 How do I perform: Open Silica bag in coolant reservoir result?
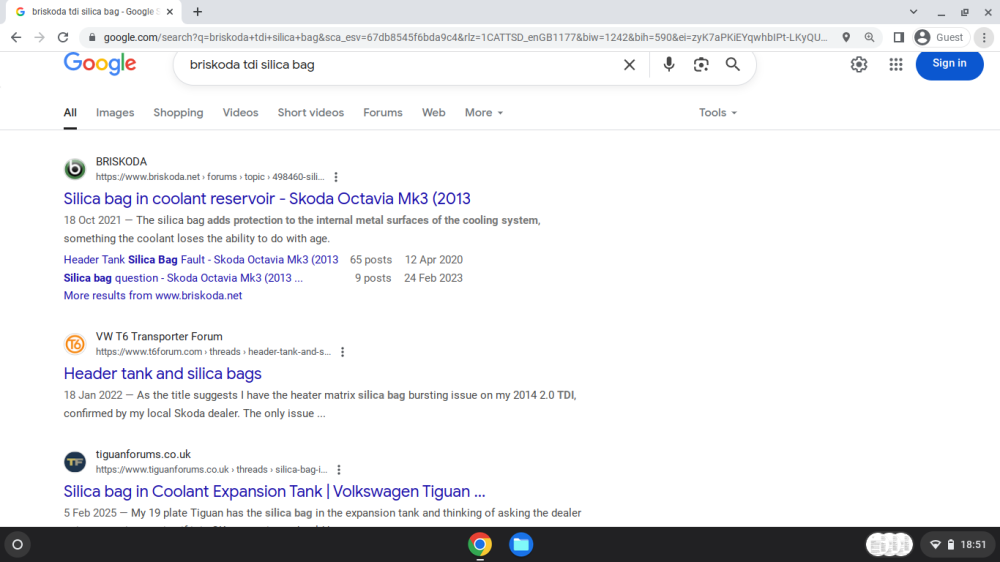(x=267, y=198)
